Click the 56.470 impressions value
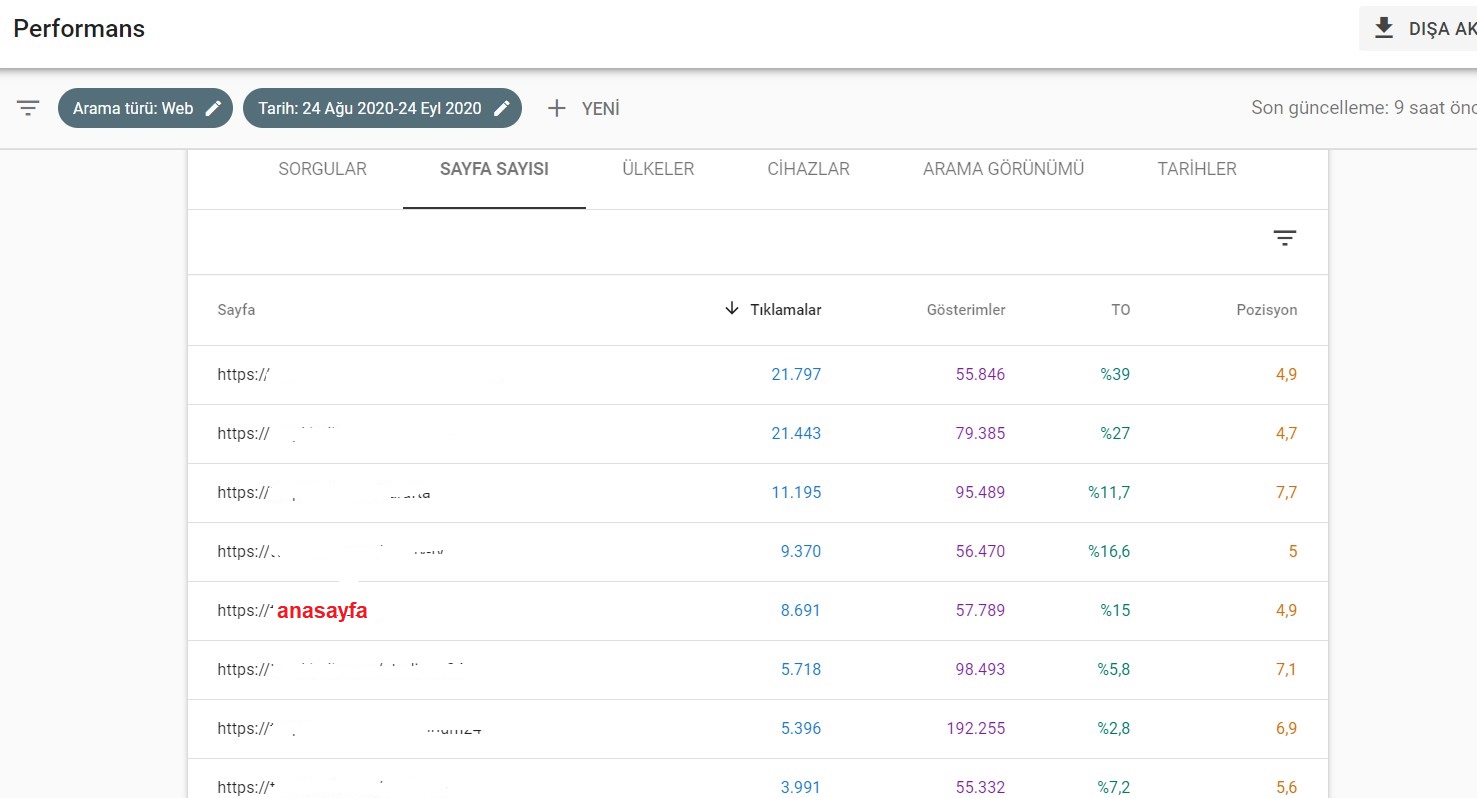The width and height of the screenshot is (1477, 798). tap(981, 552)
